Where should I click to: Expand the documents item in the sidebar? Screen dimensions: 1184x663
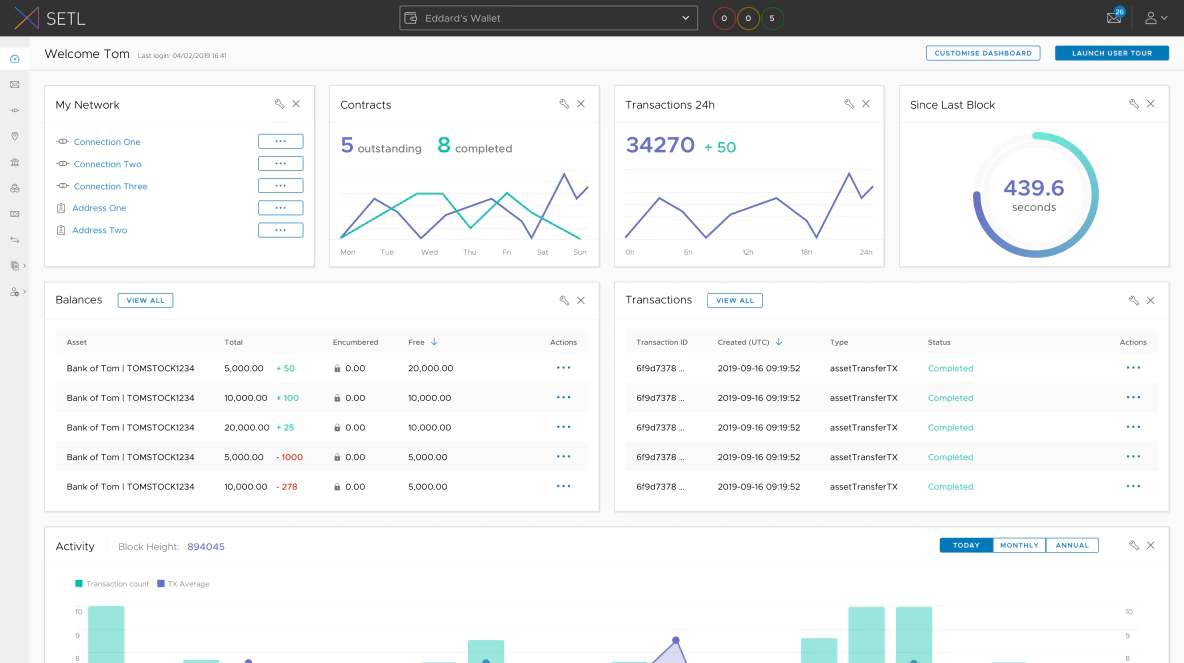[x=14, y=266]
